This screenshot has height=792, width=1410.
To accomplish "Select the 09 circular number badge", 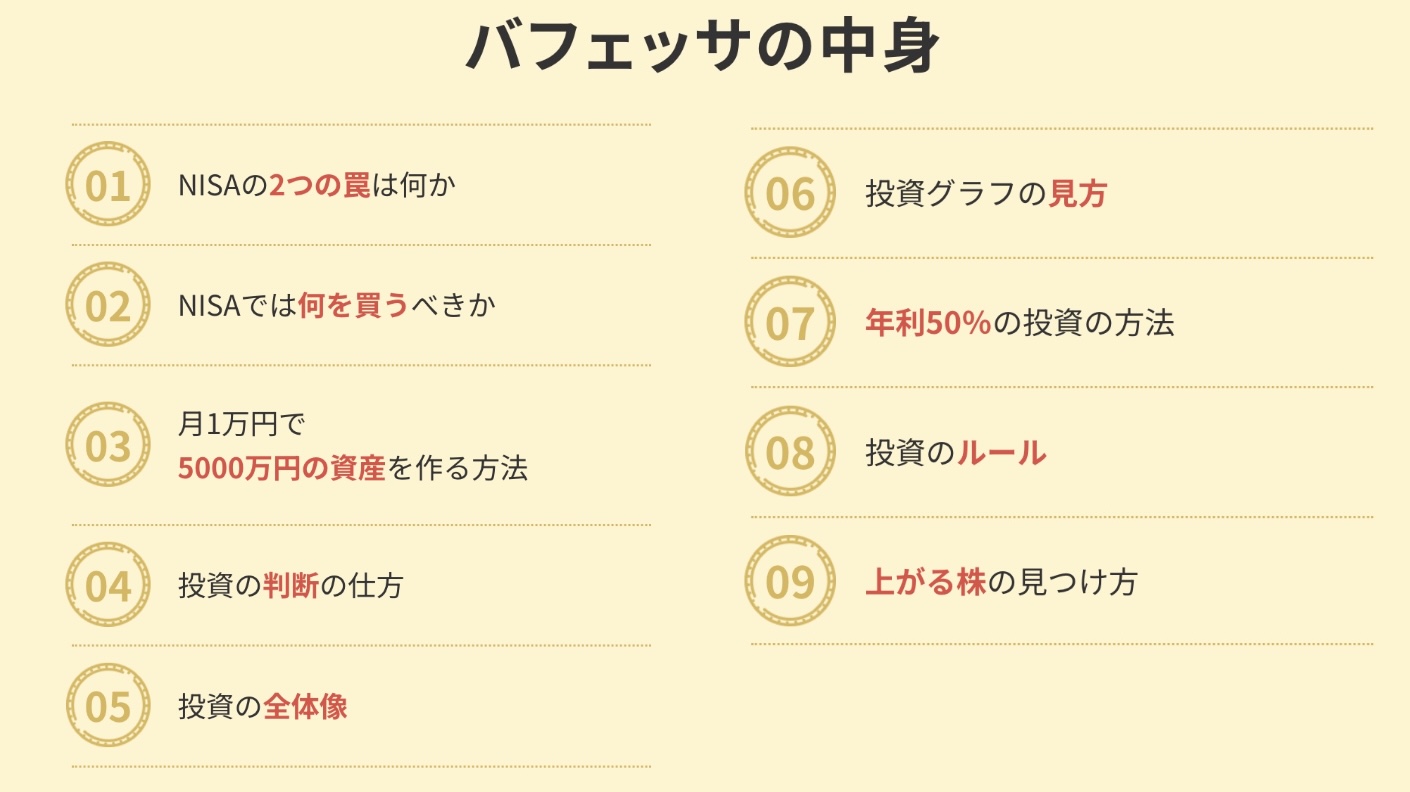I will [x=790, y=582].
